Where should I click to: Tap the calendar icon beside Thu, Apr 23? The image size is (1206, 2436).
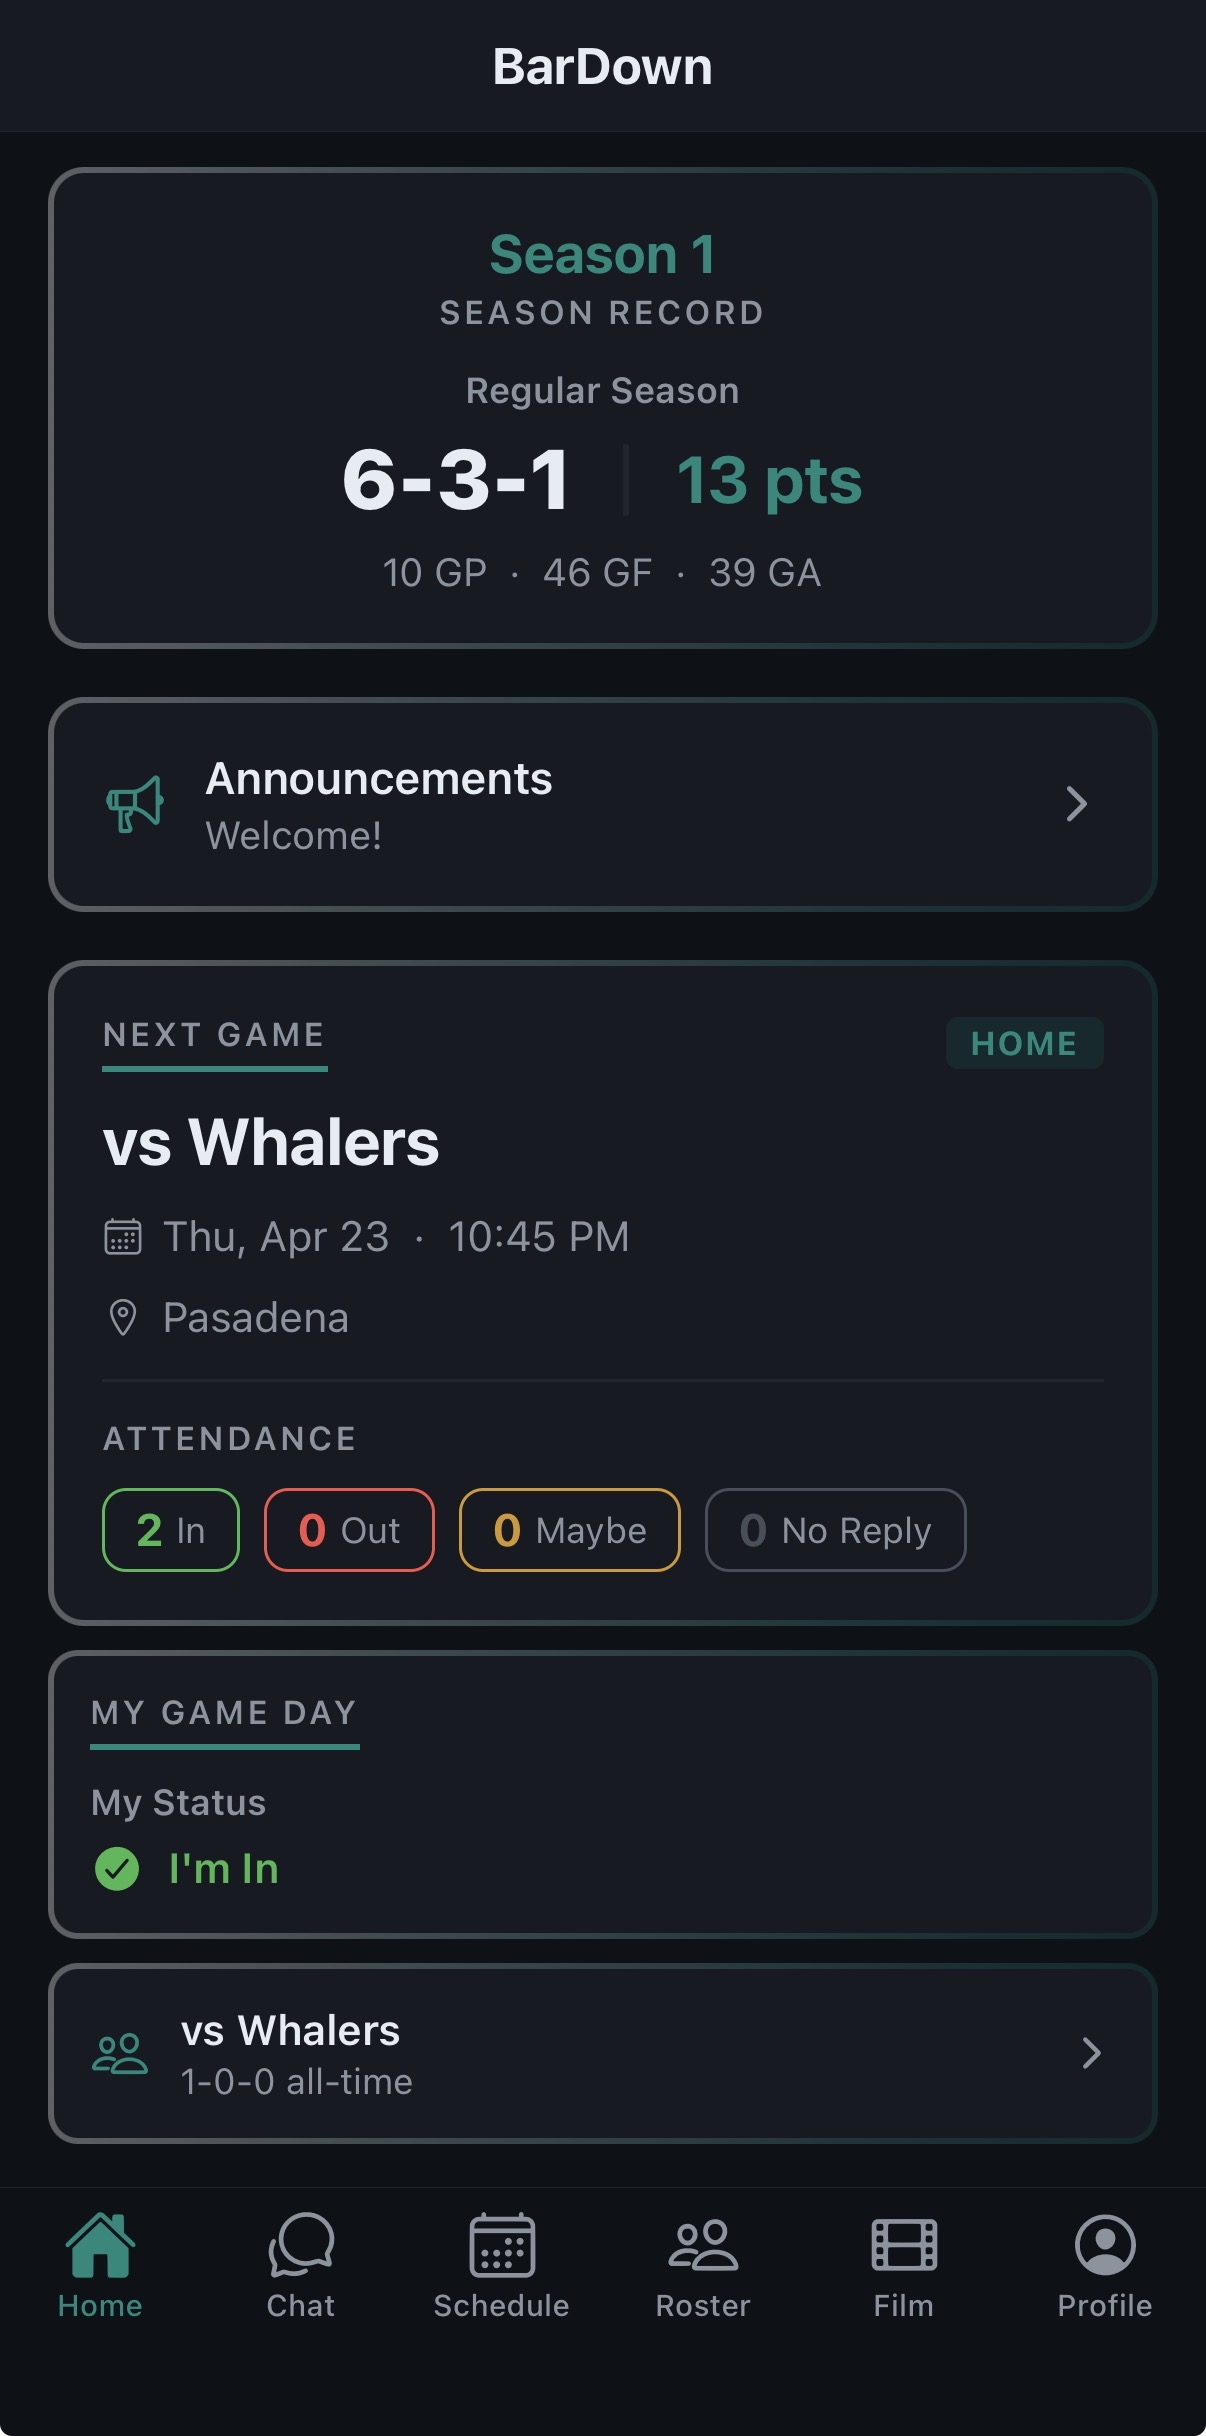point(123,1237)
